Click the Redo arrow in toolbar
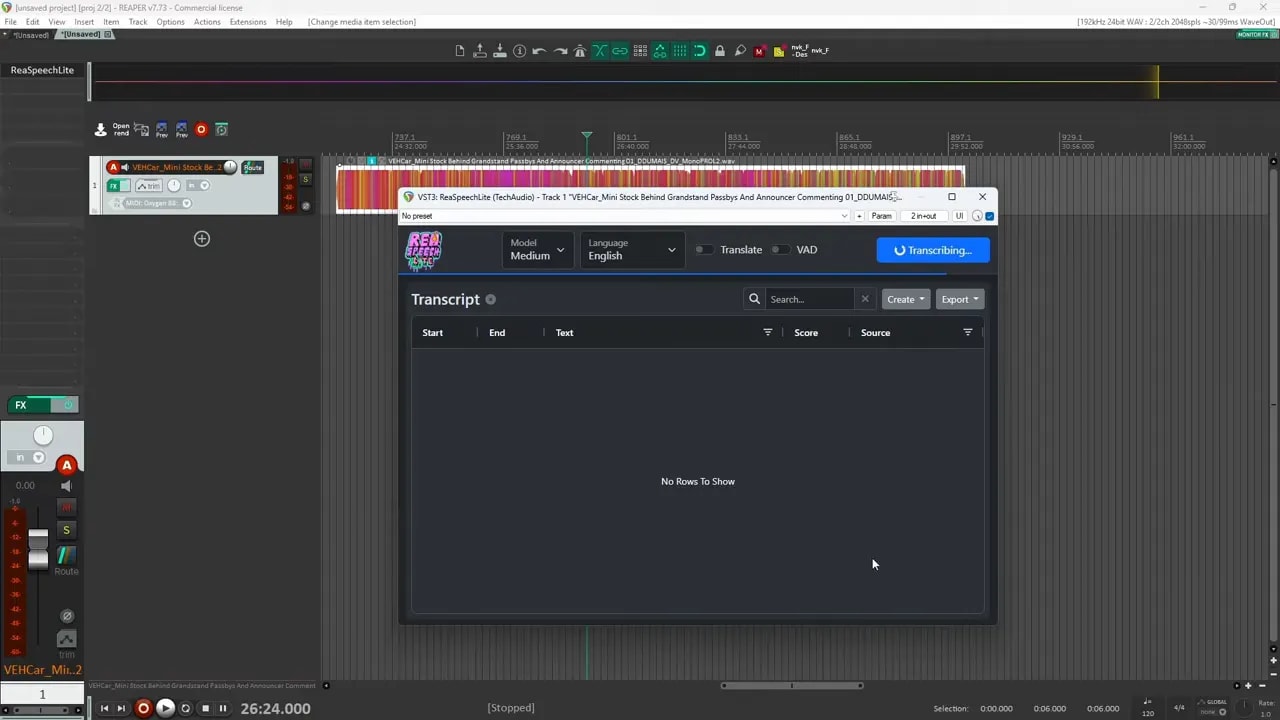The height and width of the screenshot is (720, 1280). (560, 51)
